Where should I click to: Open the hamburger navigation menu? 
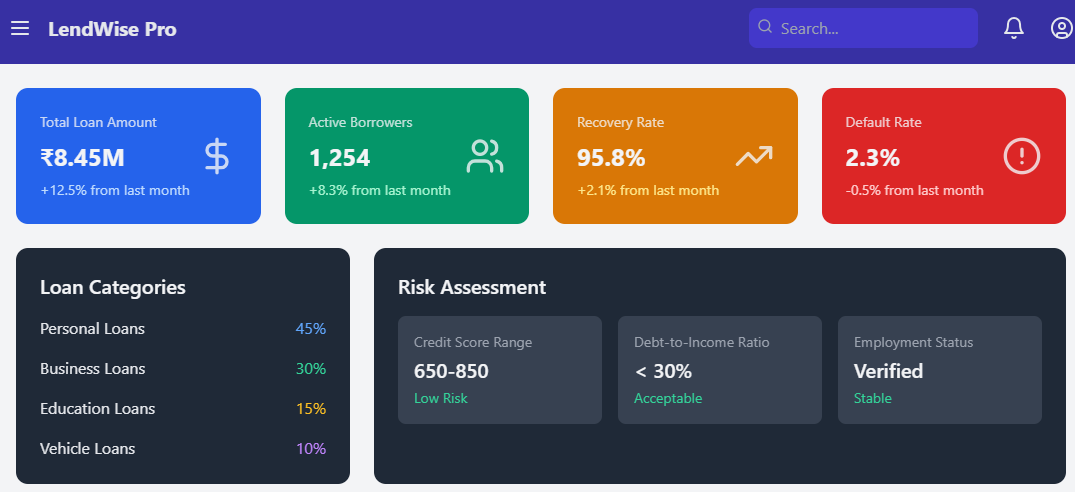point(20,29)
